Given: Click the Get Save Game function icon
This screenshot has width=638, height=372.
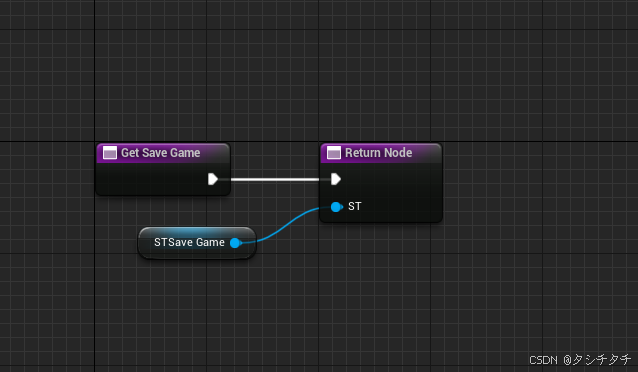Looking at the screenshot, I should (109, 153).
